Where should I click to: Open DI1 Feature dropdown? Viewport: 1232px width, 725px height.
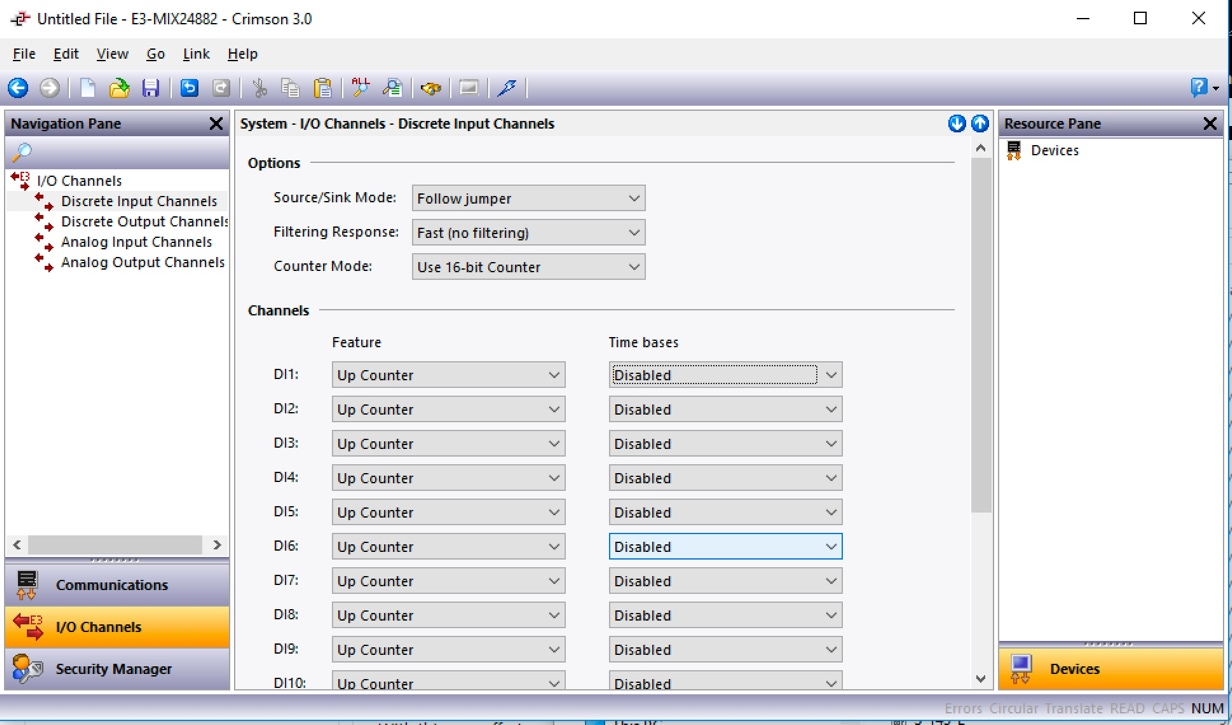click(x=448, y=375)
